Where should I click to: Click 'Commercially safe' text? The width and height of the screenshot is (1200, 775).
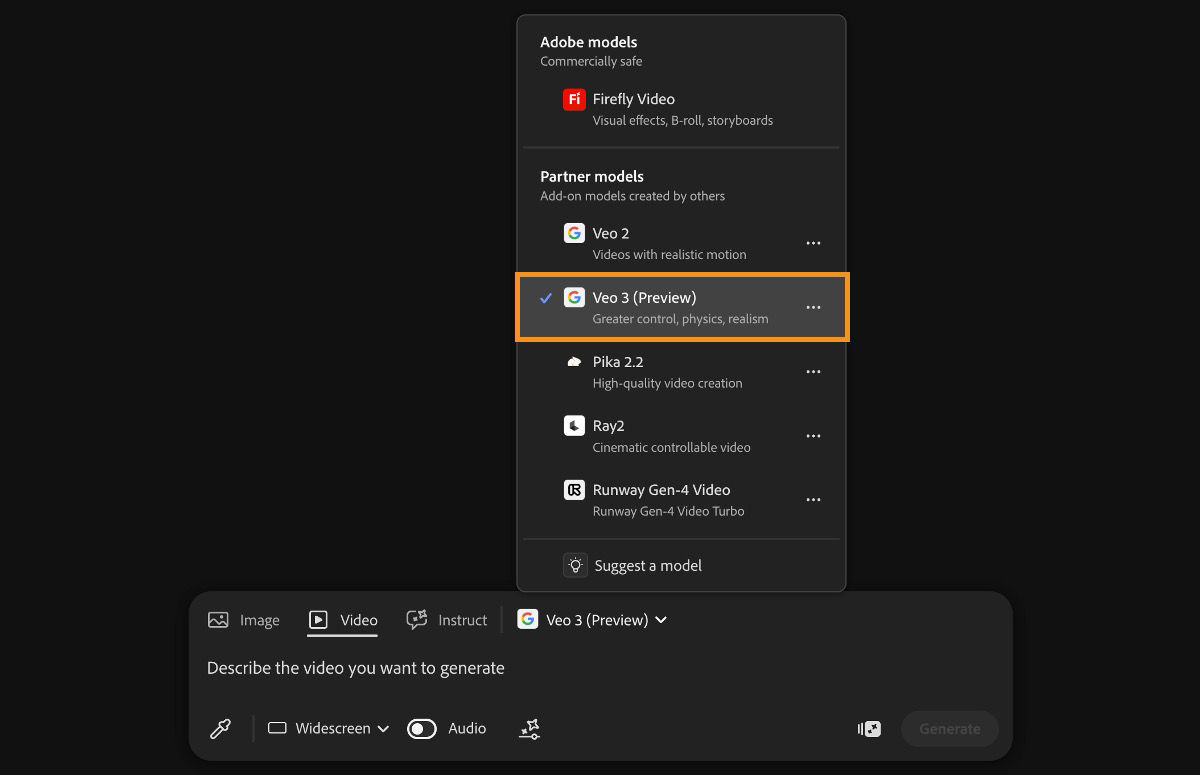pyautogui.click(x=592, y=61)
